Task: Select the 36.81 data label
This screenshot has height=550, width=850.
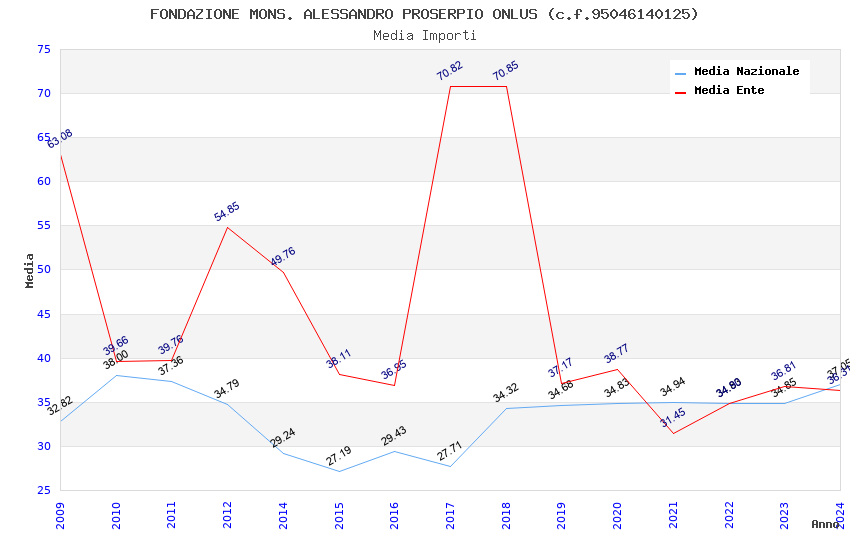Action: click(784, 371)
